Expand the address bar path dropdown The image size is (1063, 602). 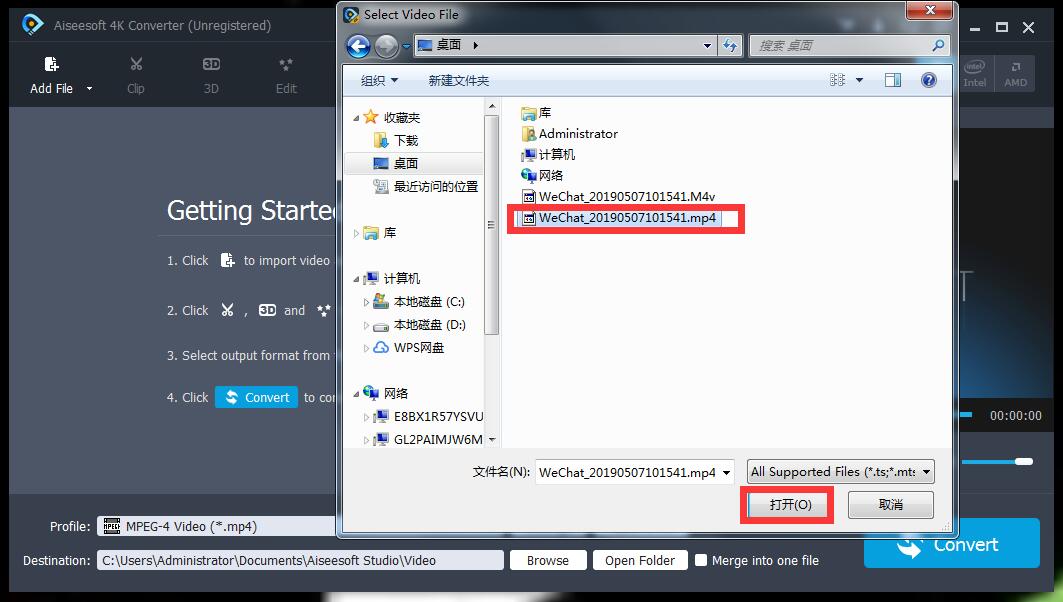point(707,46)
